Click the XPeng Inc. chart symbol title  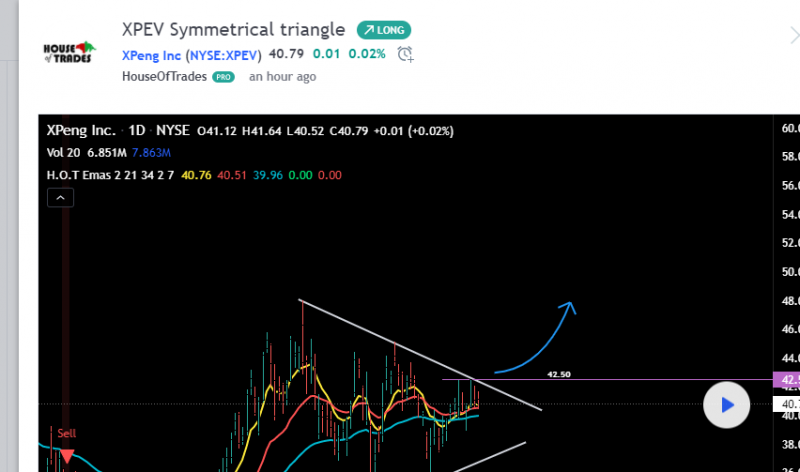click(x=81, y=131)
